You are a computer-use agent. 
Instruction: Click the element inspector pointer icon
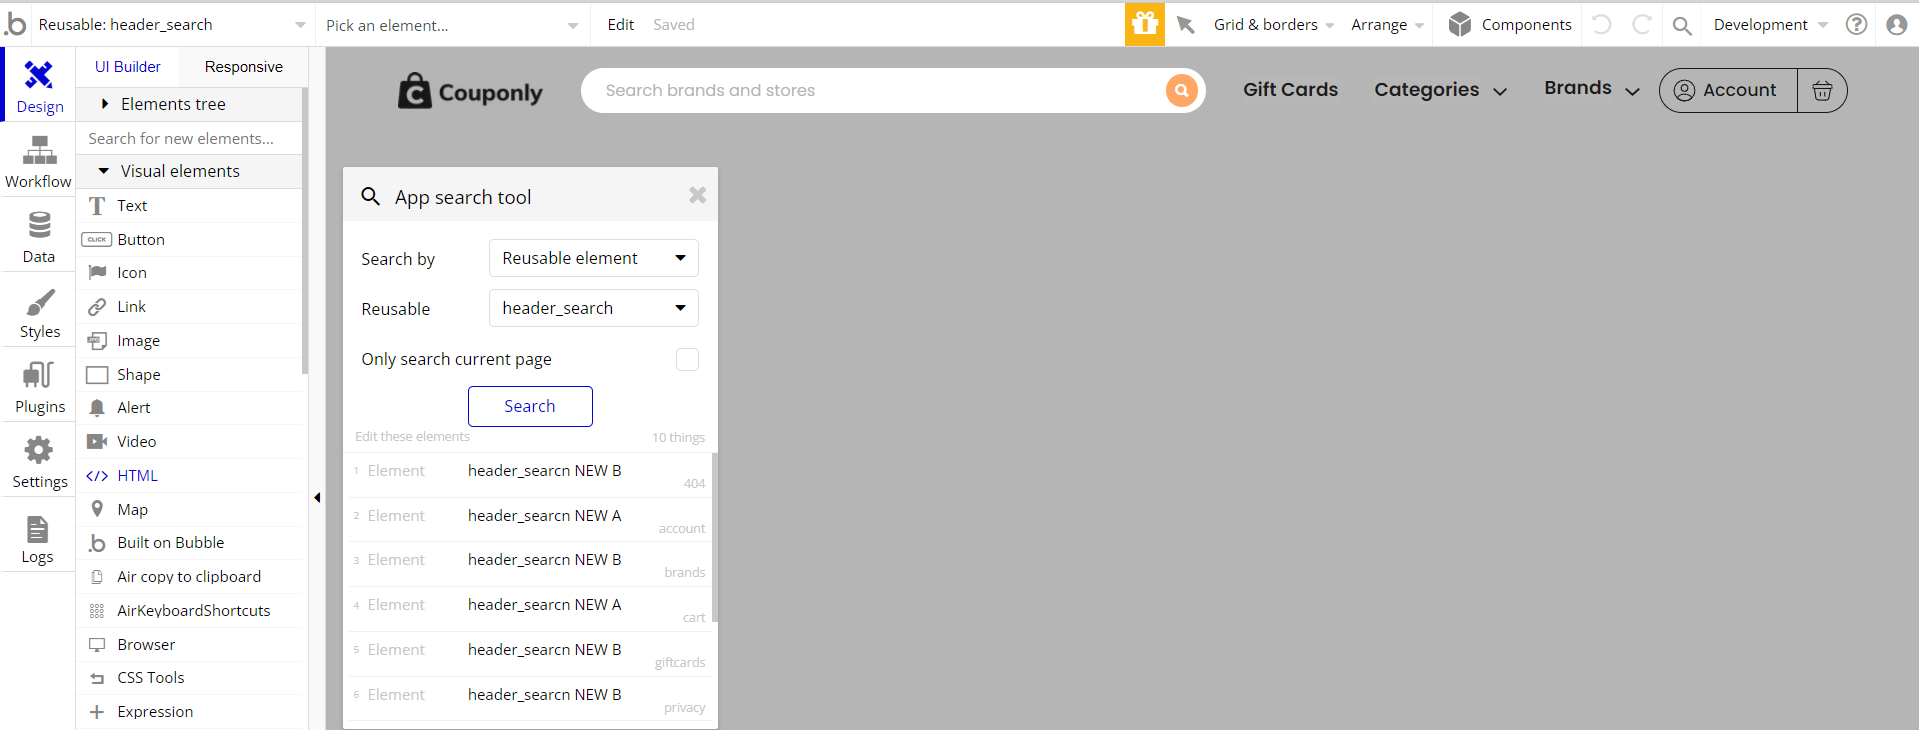(1186, 25)
